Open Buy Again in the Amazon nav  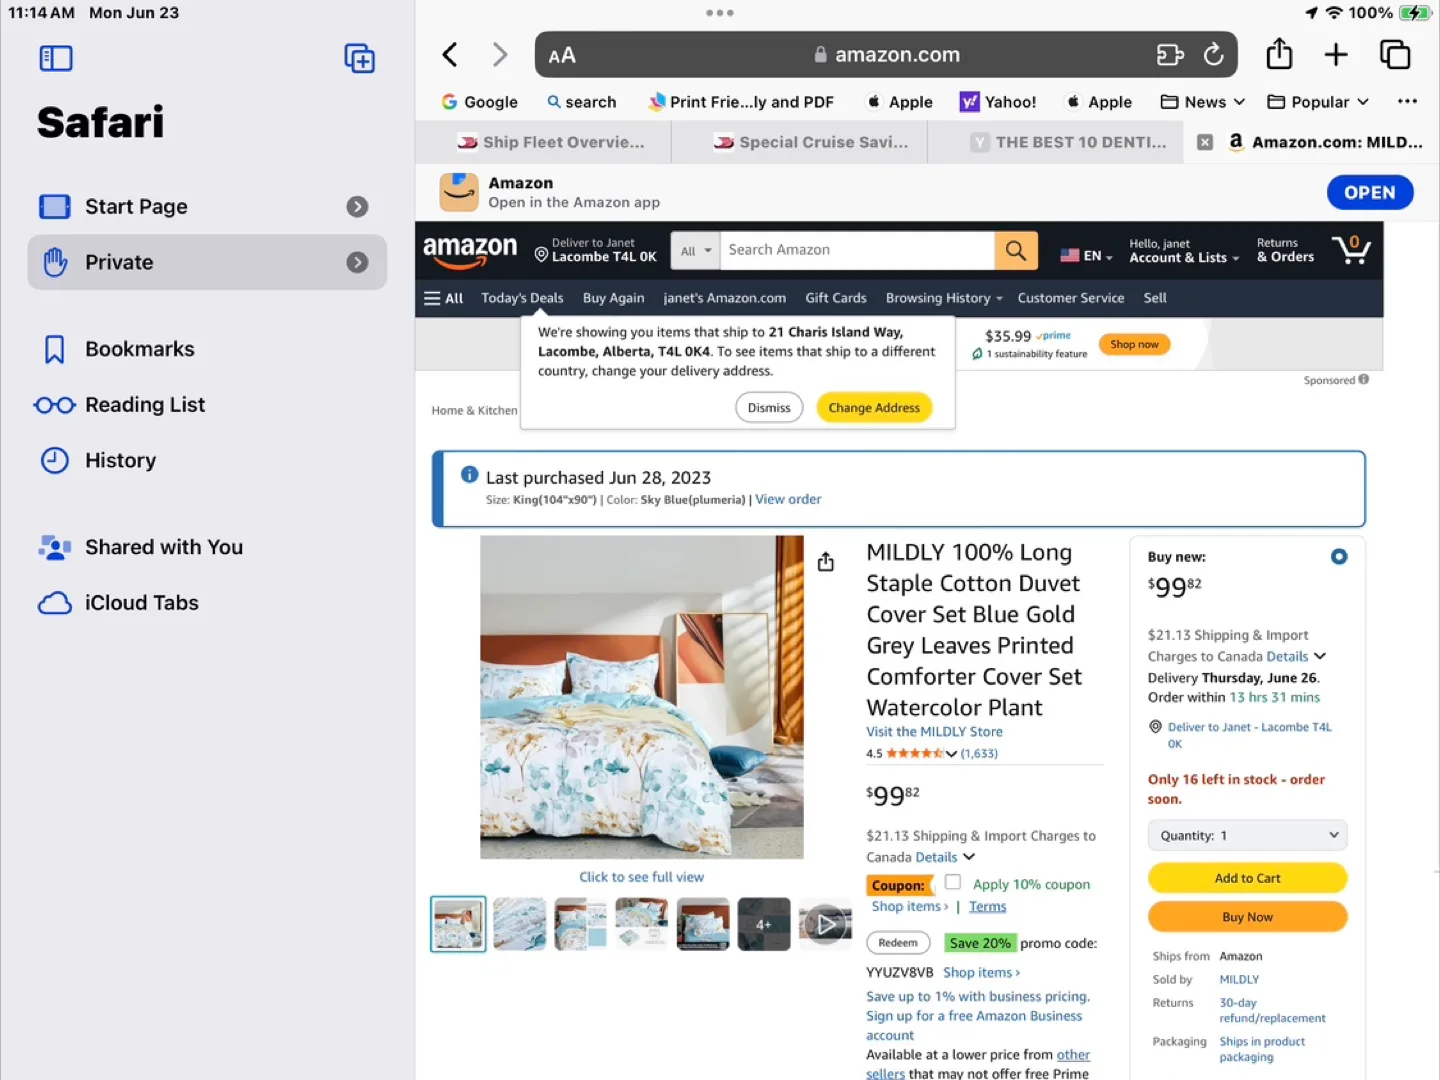click(613, 298)
